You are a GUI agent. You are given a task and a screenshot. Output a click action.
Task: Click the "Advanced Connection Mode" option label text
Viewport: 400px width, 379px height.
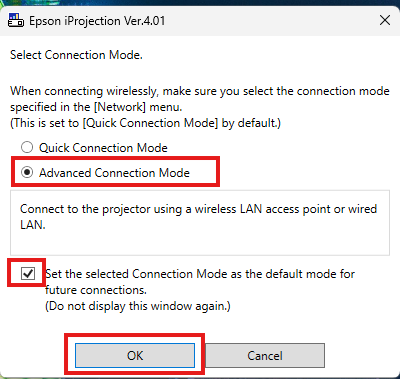(114, 173)
